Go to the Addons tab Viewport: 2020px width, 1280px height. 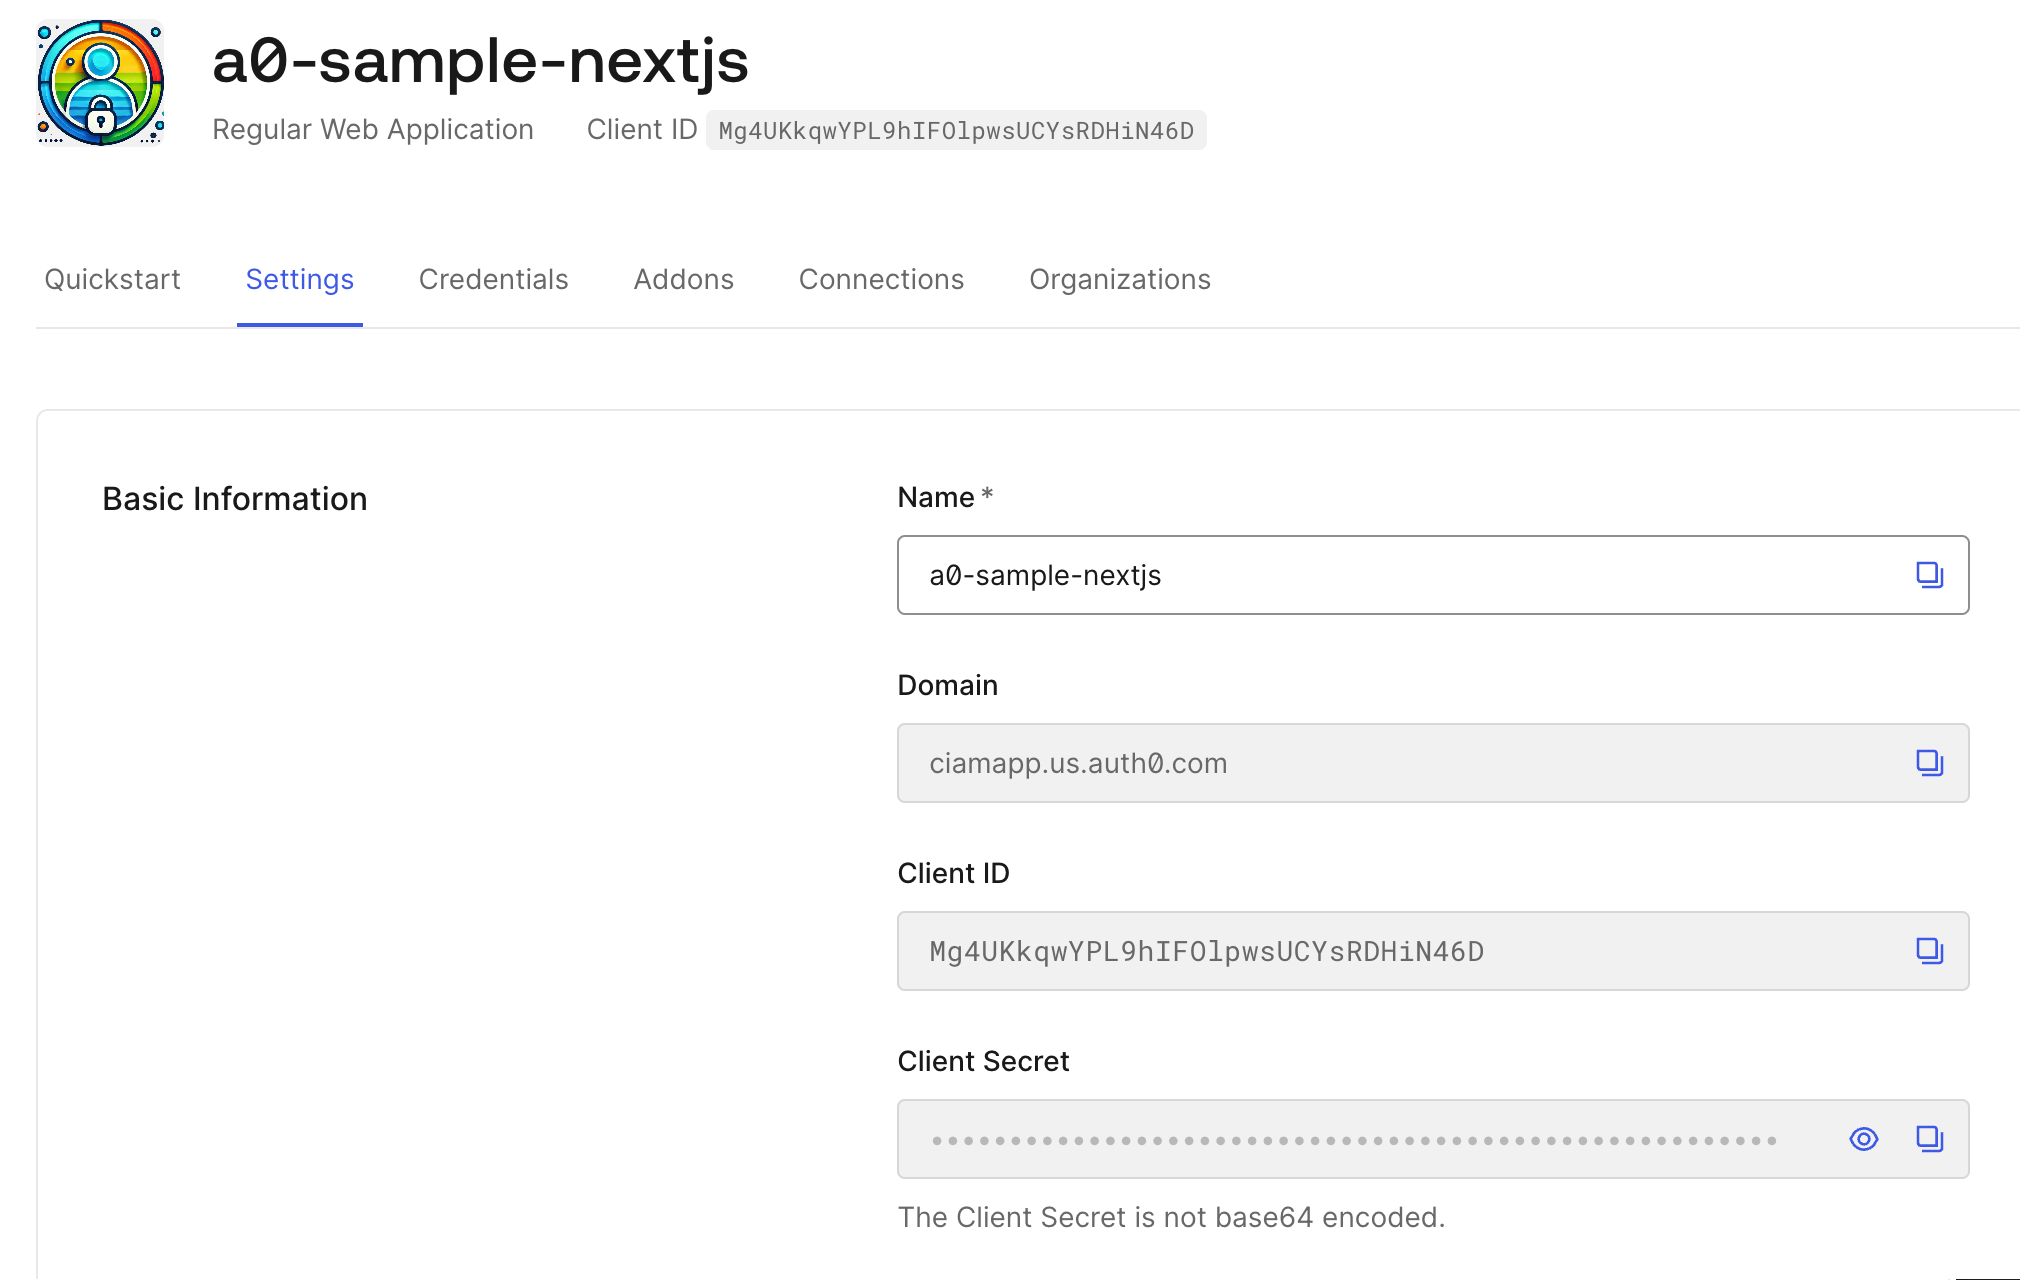click(x=683, y=279)
